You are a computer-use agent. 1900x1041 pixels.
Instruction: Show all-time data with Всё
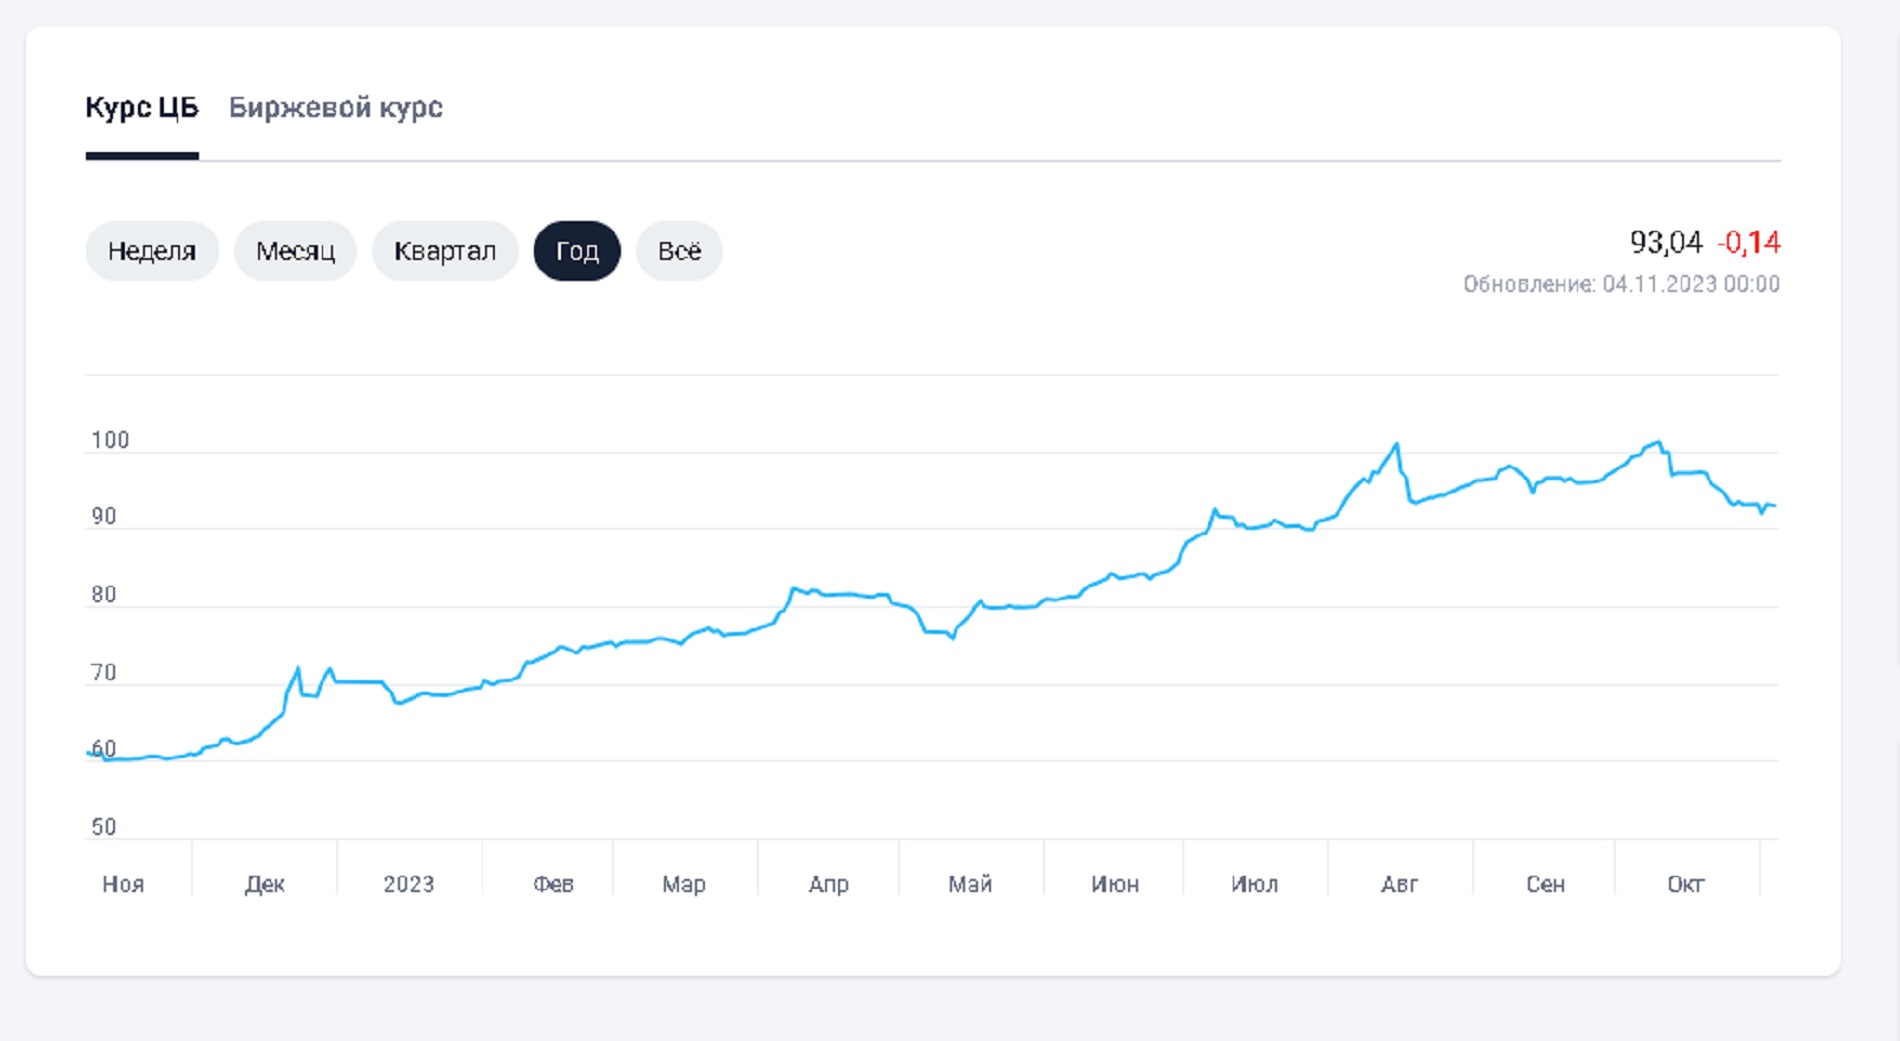(679, 251)
